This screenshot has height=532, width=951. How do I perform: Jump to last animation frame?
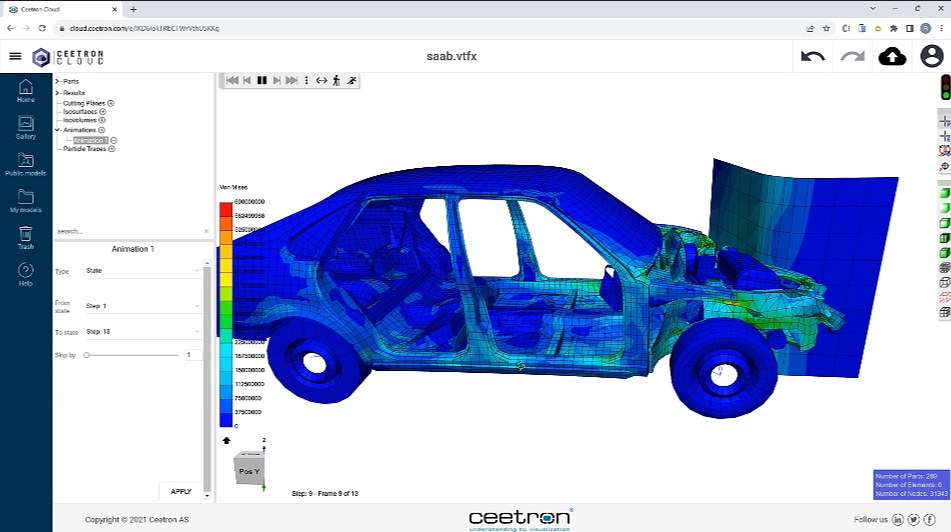click(x=292, y=80)
